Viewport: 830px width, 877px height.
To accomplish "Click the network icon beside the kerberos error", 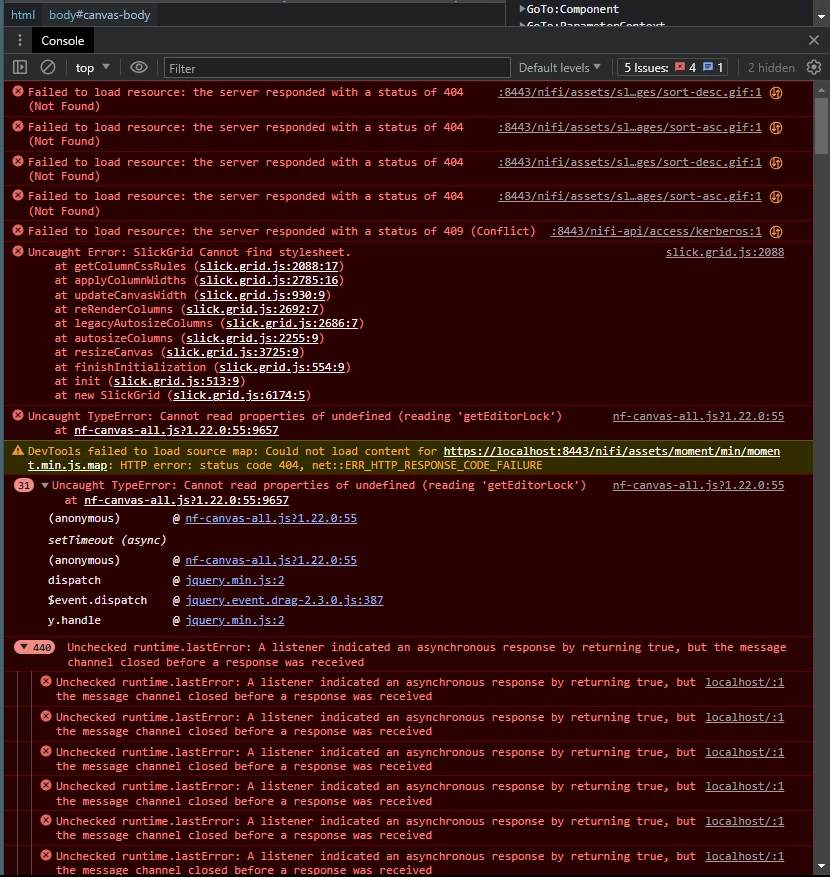I will click(776, 232).
